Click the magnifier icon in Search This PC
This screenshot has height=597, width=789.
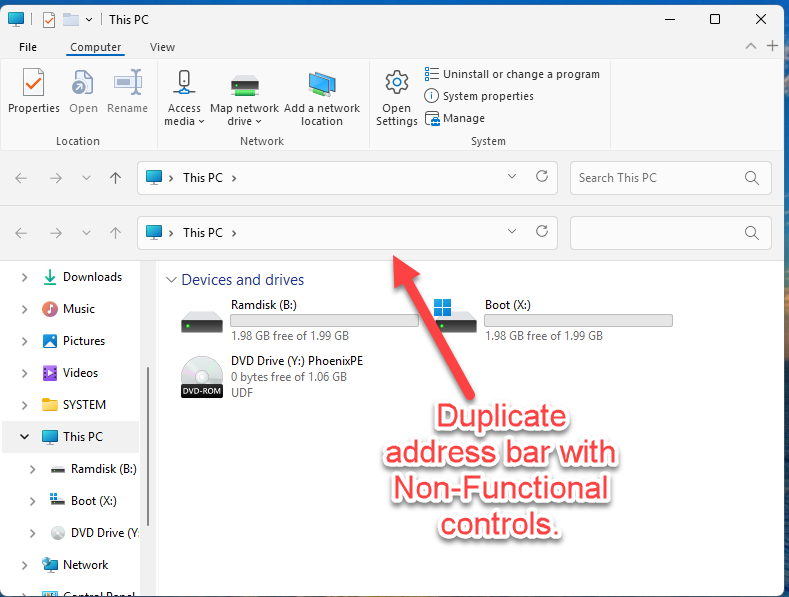(751, 178)
